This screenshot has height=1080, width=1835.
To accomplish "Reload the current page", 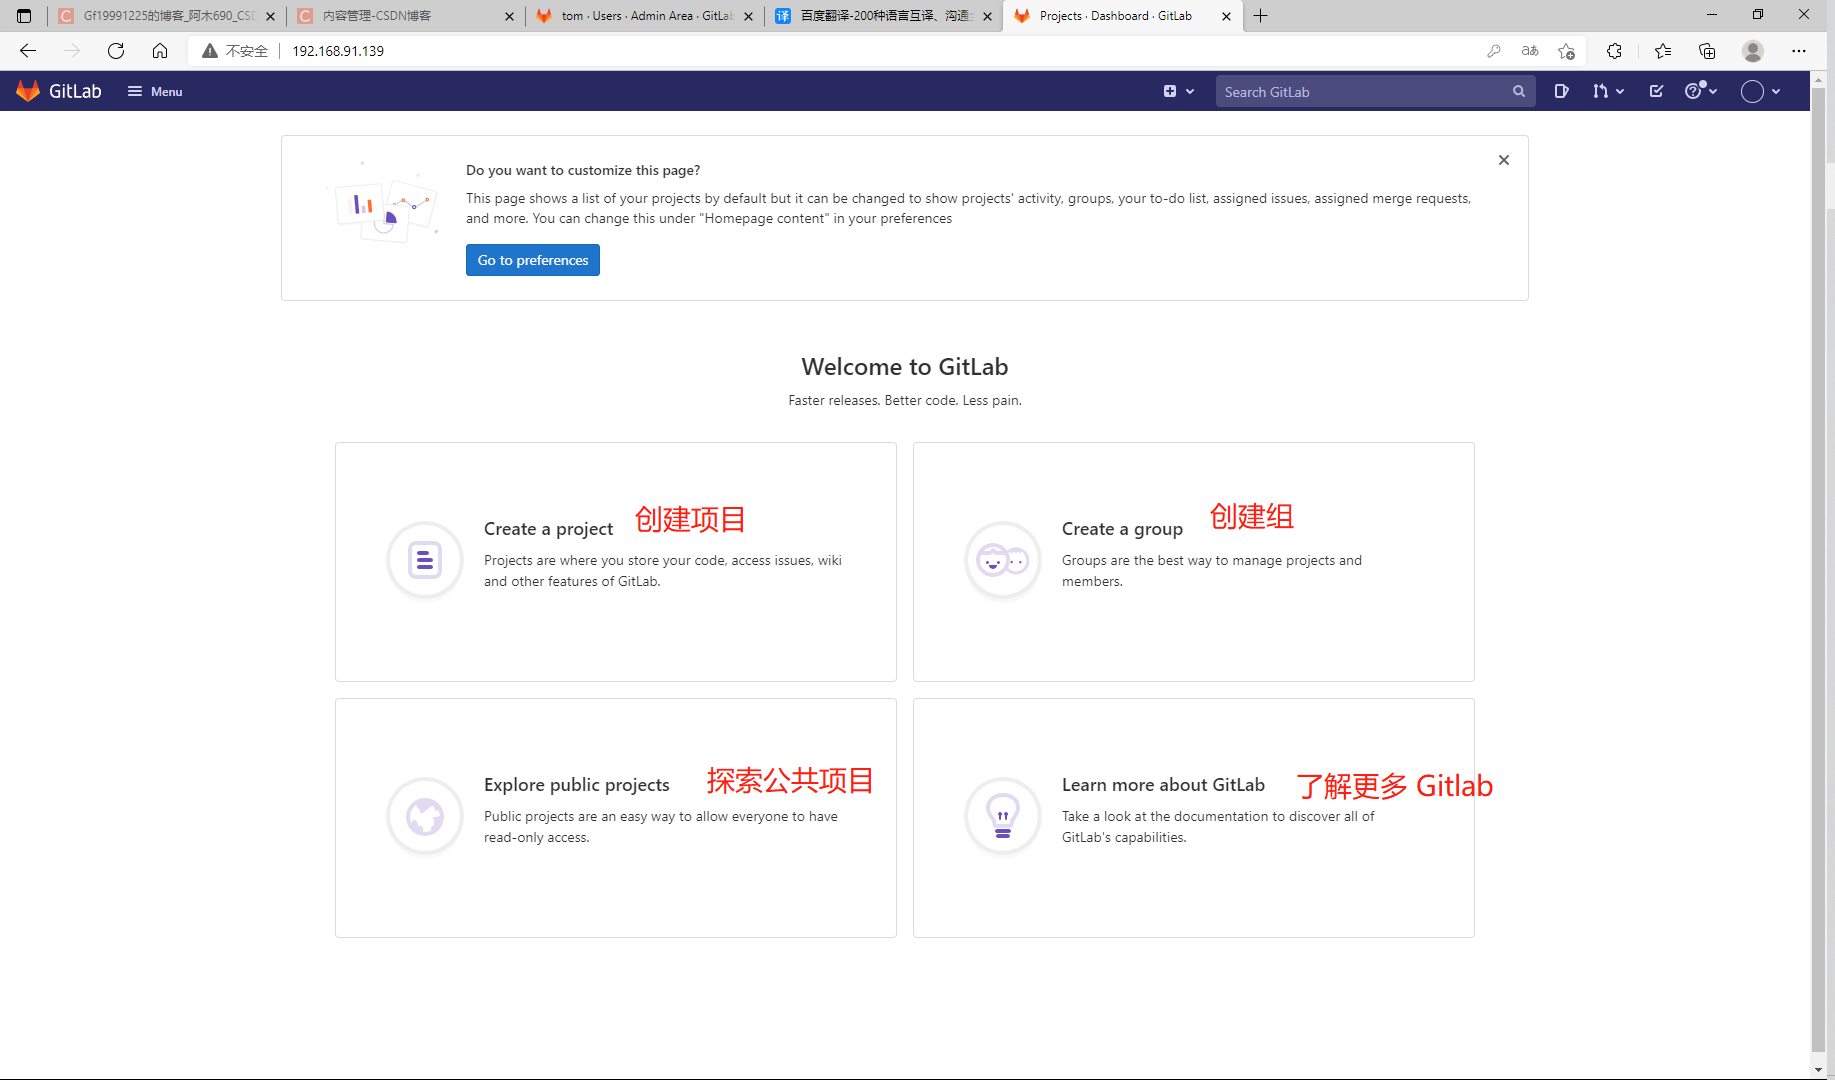I will pos(116,51).
